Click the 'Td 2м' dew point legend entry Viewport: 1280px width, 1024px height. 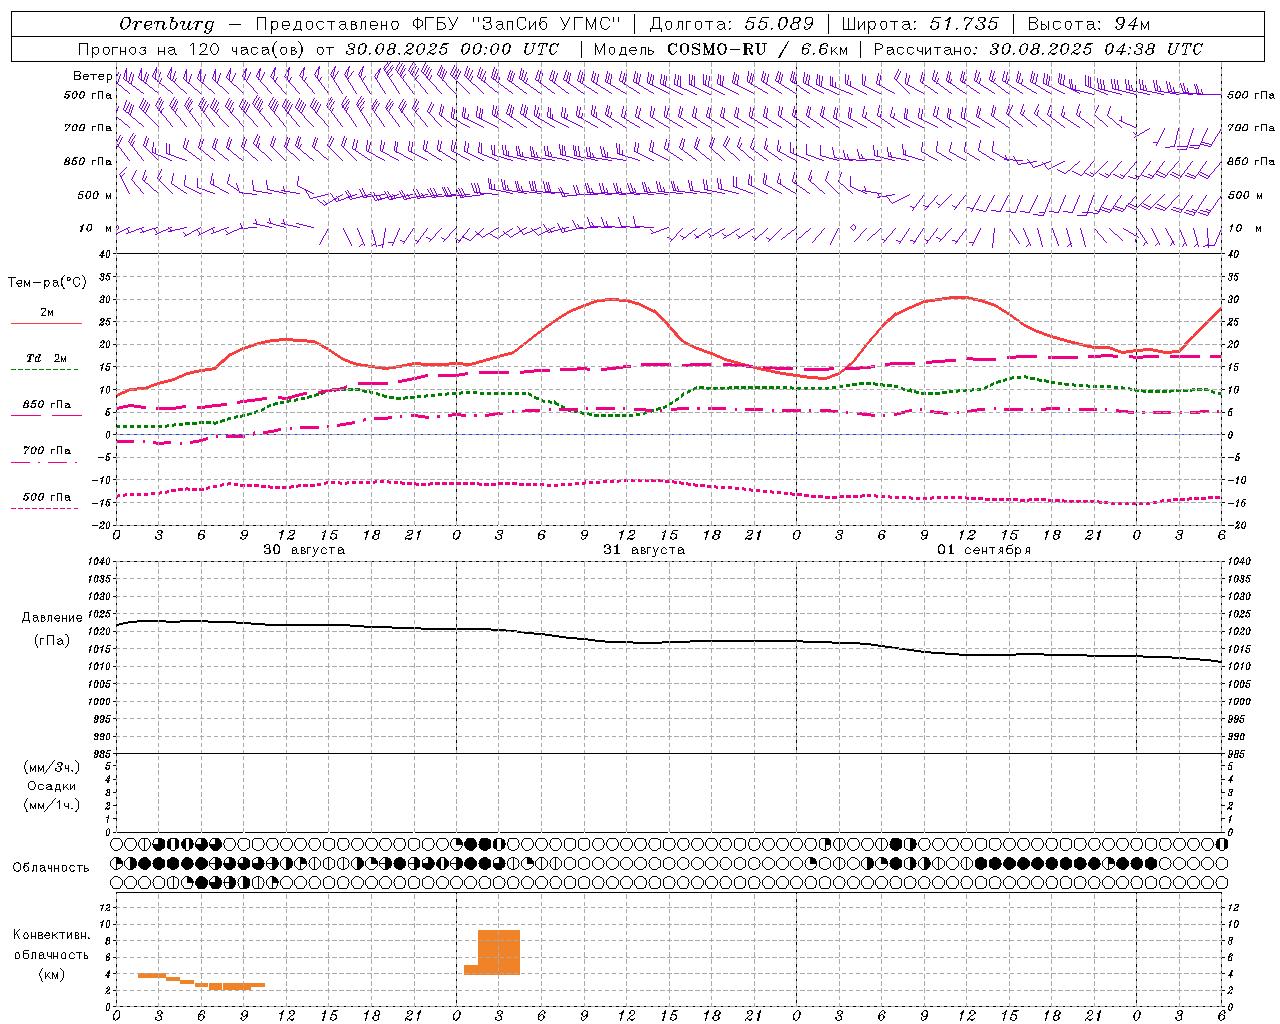(46, 358)
